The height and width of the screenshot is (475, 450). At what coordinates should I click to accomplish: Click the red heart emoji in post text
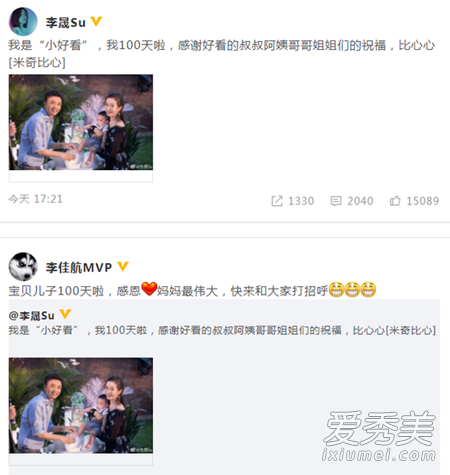[x=149, y=289]
